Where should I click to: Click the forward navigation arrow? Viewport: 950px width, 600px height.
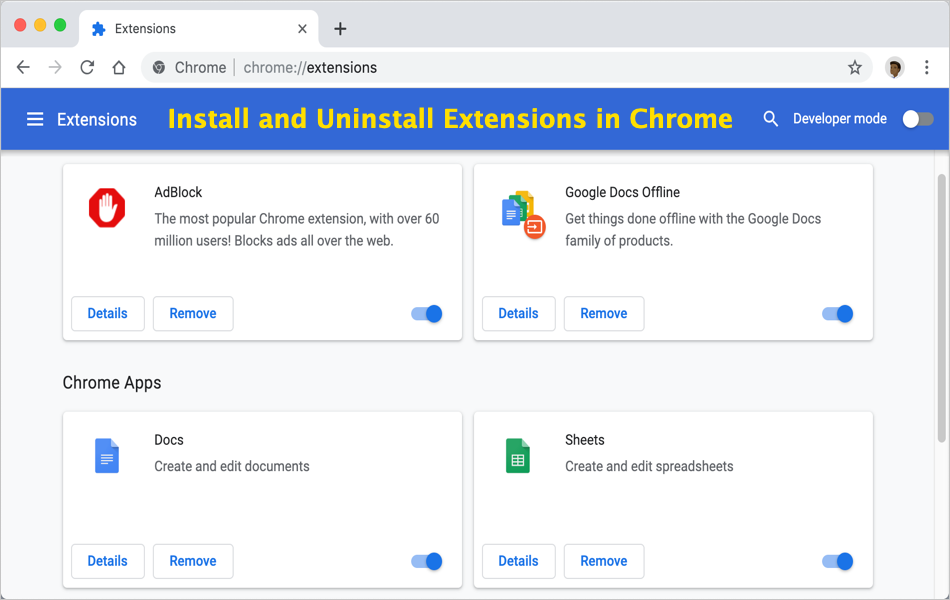[55, 67]
